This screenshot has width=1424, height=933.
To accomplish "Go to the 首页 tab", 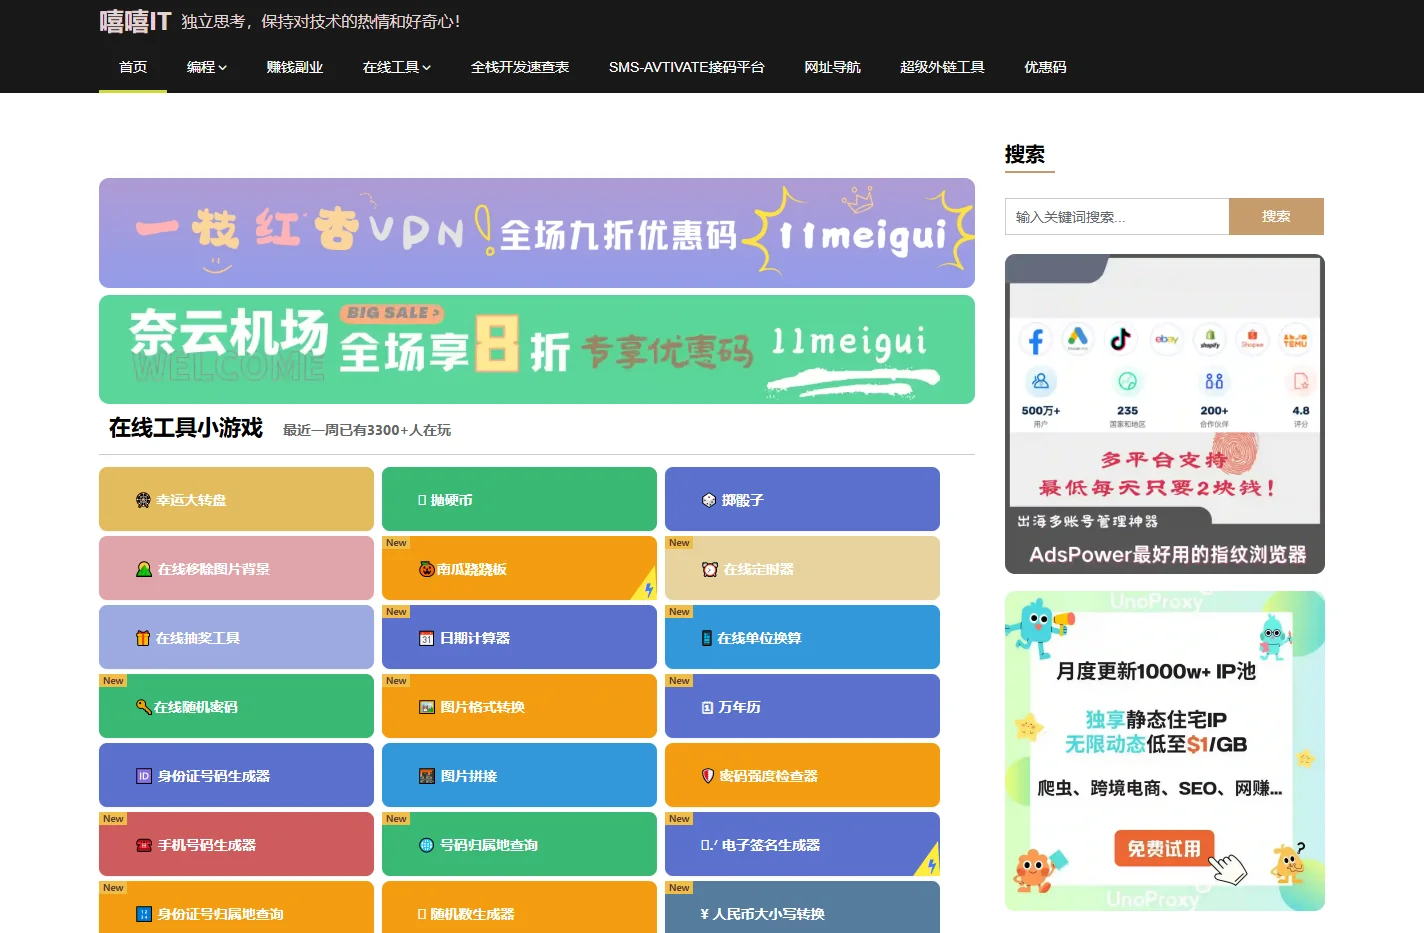I will [133, 67].
